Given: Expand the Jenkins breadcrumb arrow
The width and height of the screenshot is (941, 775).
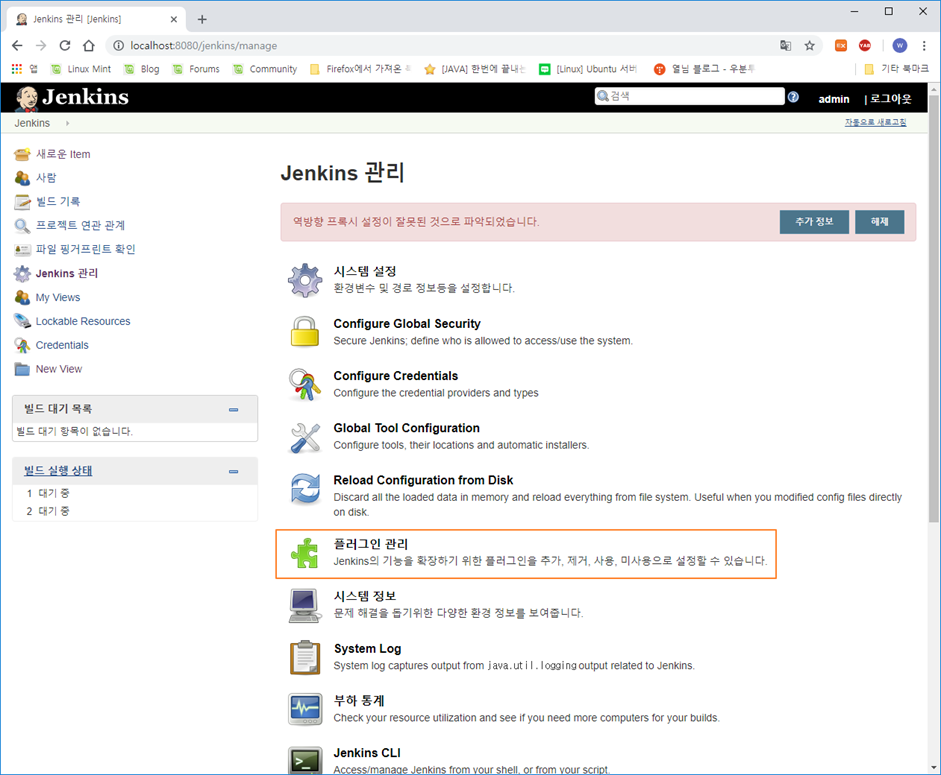Looking at the screenshot, I should pyautogui.click(x=67, y=123).
